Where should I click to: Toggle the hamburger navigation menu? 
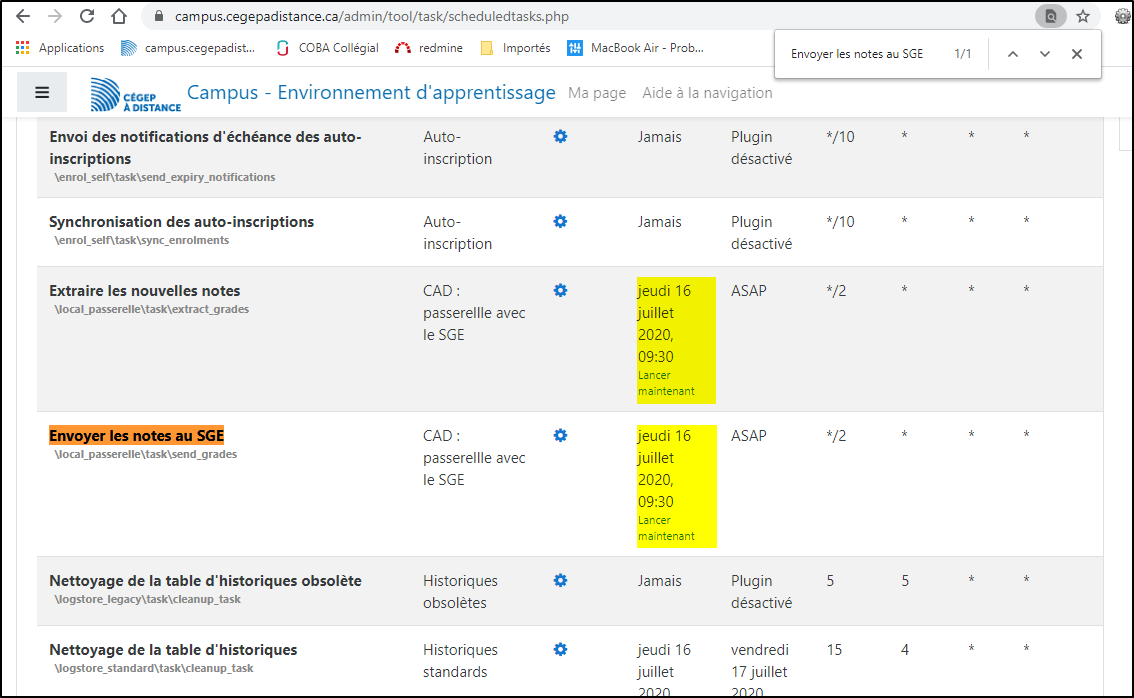tap(42, 92)
